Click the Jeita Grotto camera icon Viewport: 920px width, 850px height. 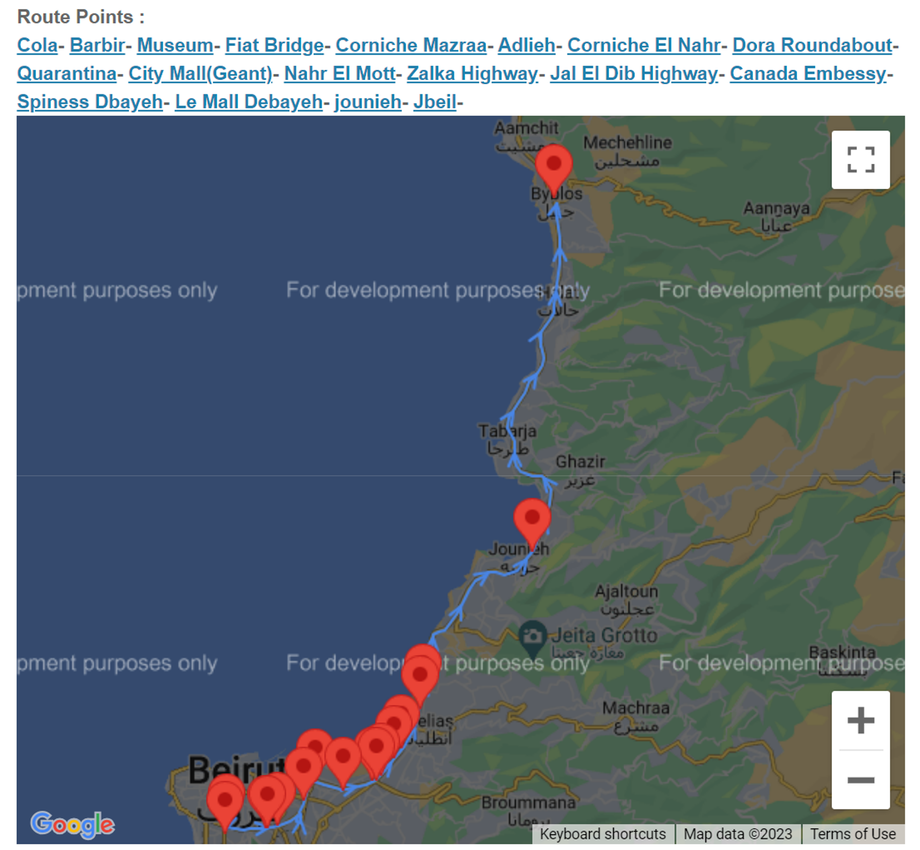tap(533, 638)
